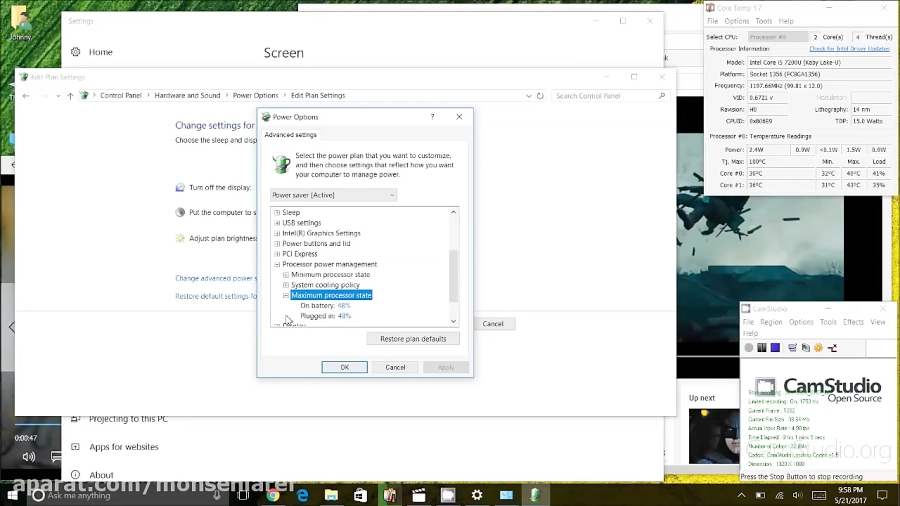Image resolution: width=900 pixels, height=506 pixels.
Task: Expand Power buttons and lid node
Action: pos(277,243)
